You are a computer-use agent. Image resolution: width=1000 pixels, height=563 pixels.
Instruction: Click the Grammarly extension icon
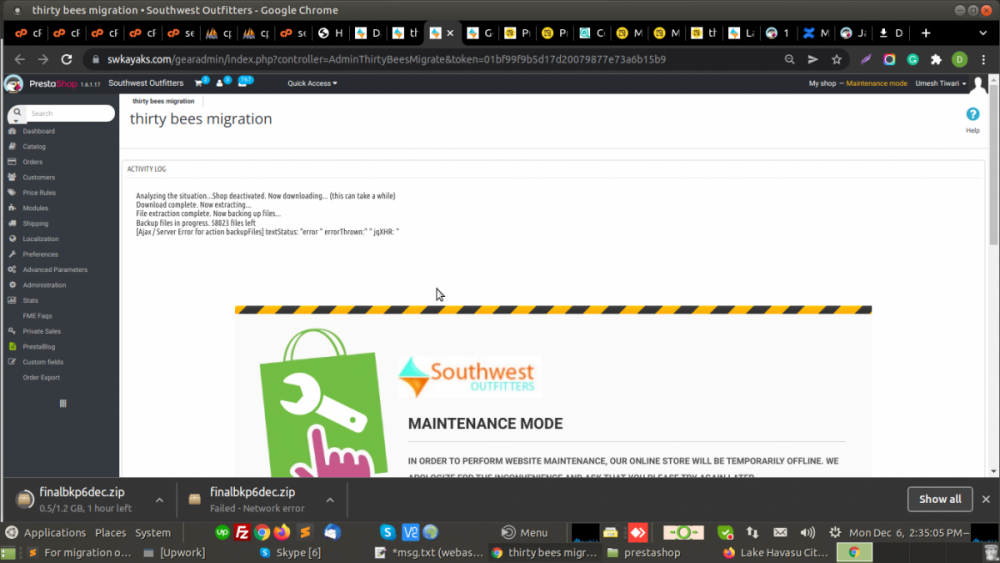tap(912, 59)
